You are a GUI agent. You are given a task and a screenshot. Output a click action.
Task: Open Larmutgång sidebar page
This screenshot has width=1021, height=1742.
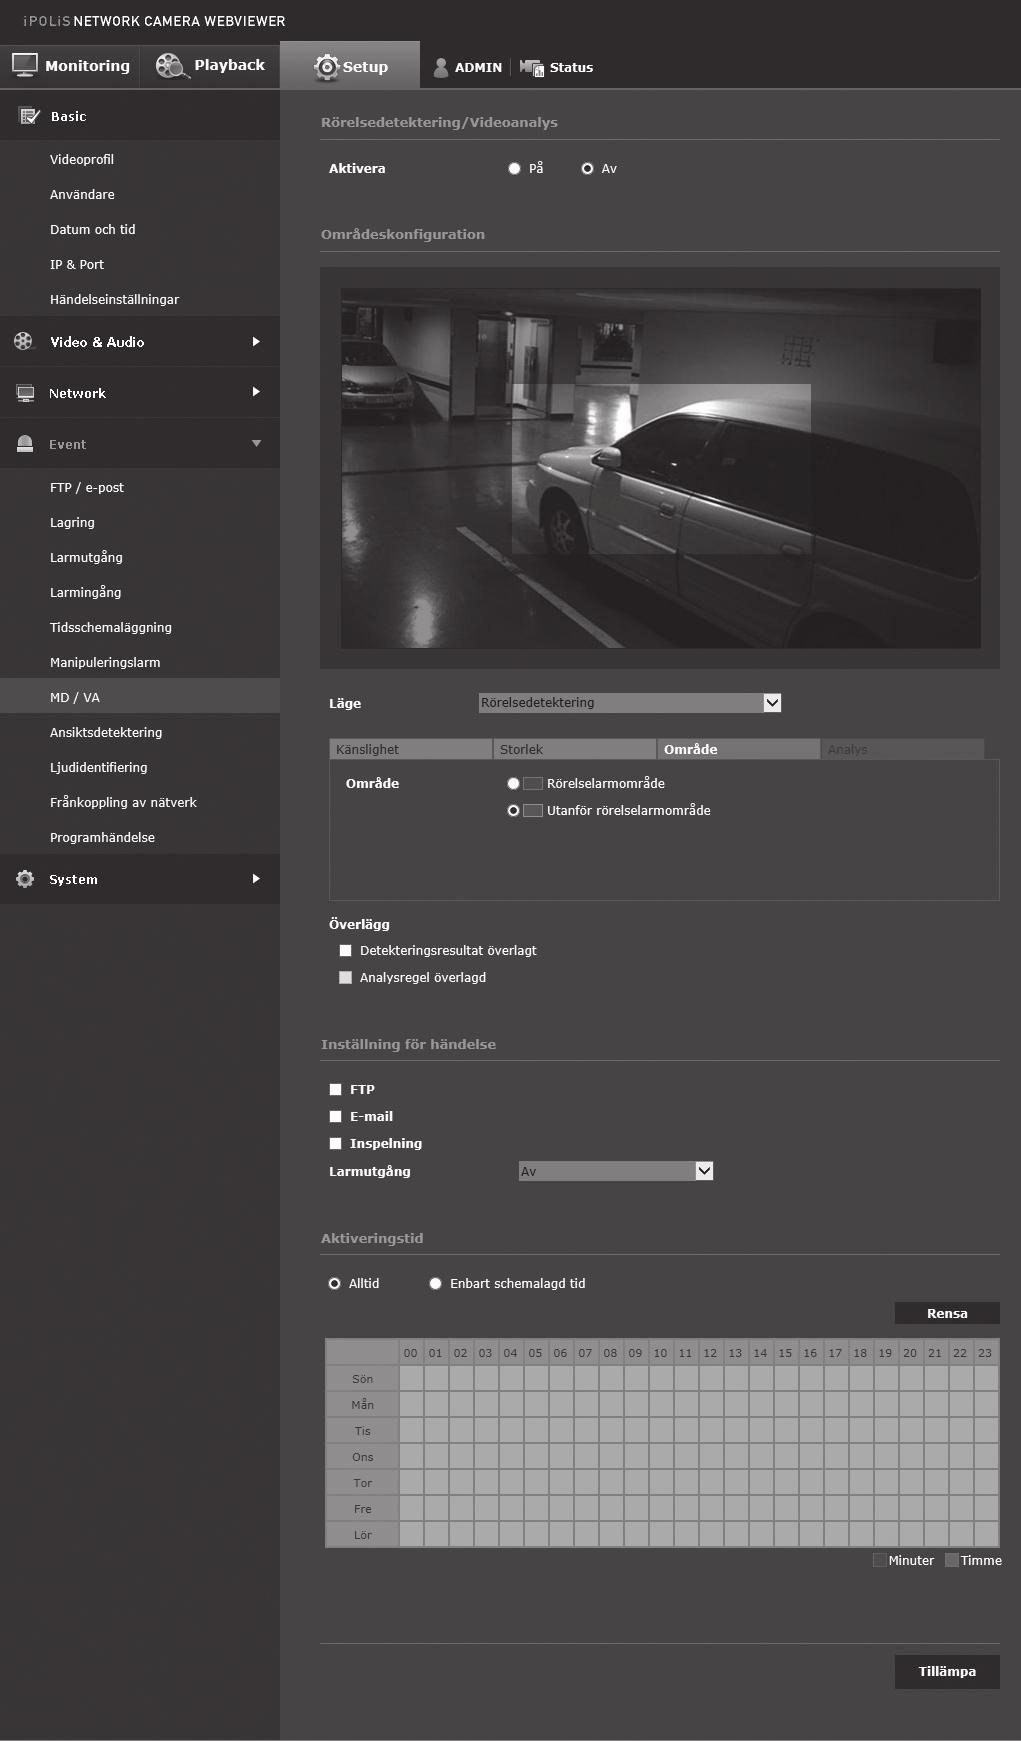[86, 558]
